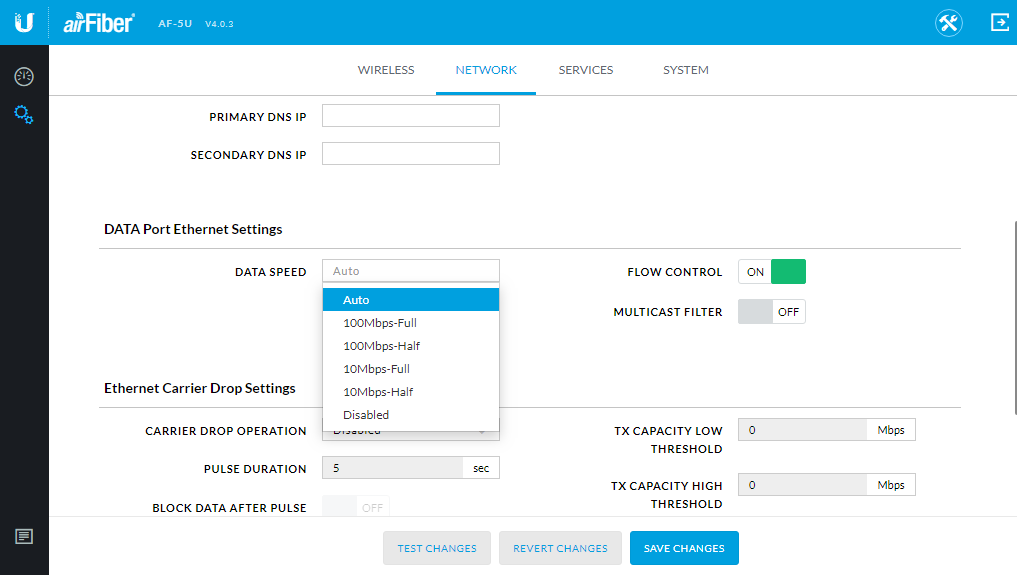1017x575 pixels.
Task: Switch to the Services tab
Action: (586, 70)
